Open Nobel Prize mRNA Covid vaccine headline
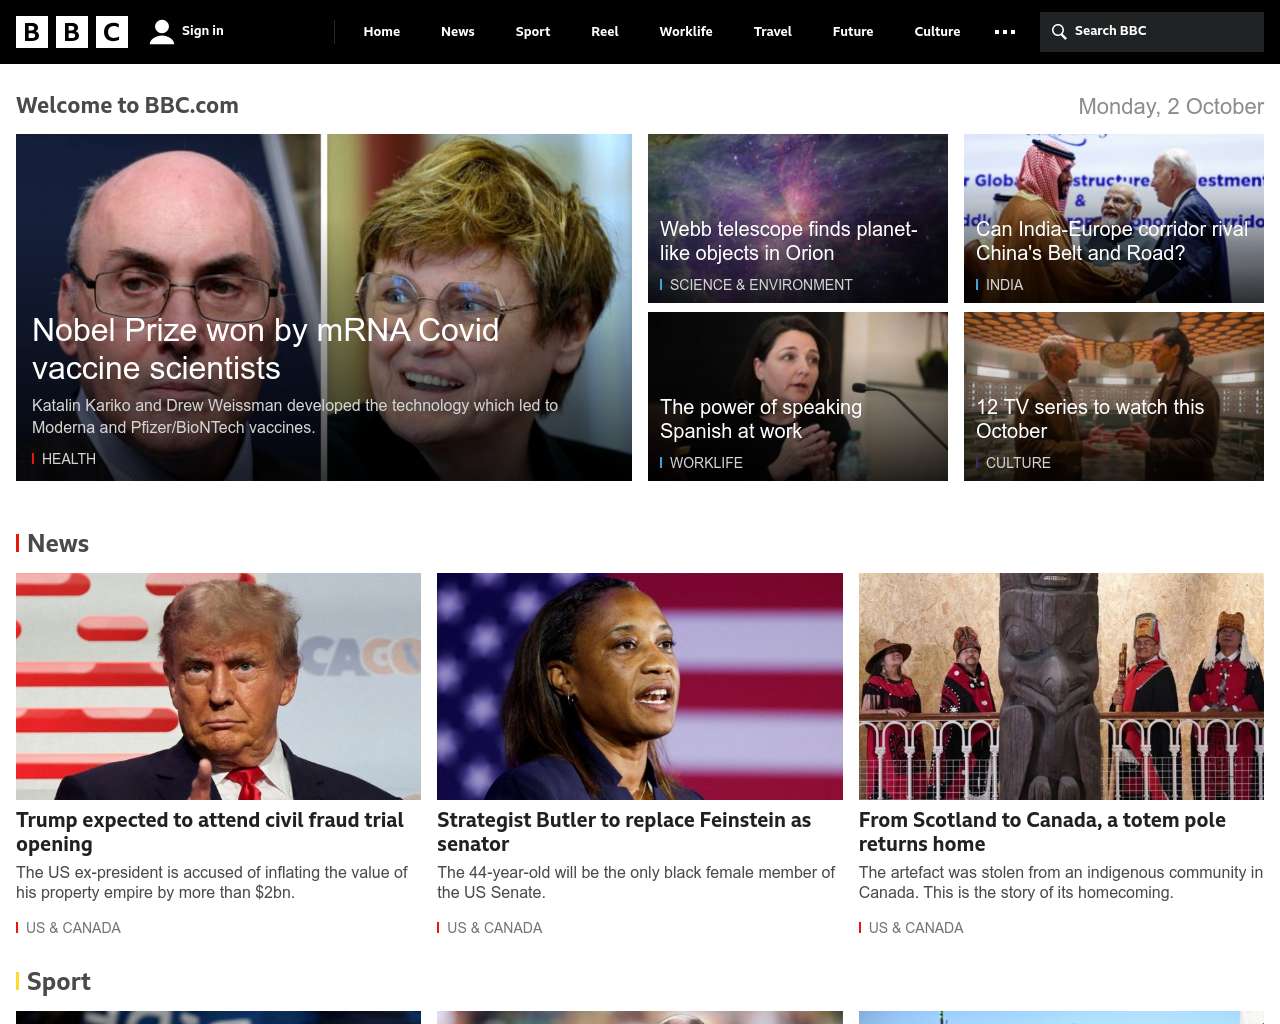1280x1024 pixels. (266, 349)
